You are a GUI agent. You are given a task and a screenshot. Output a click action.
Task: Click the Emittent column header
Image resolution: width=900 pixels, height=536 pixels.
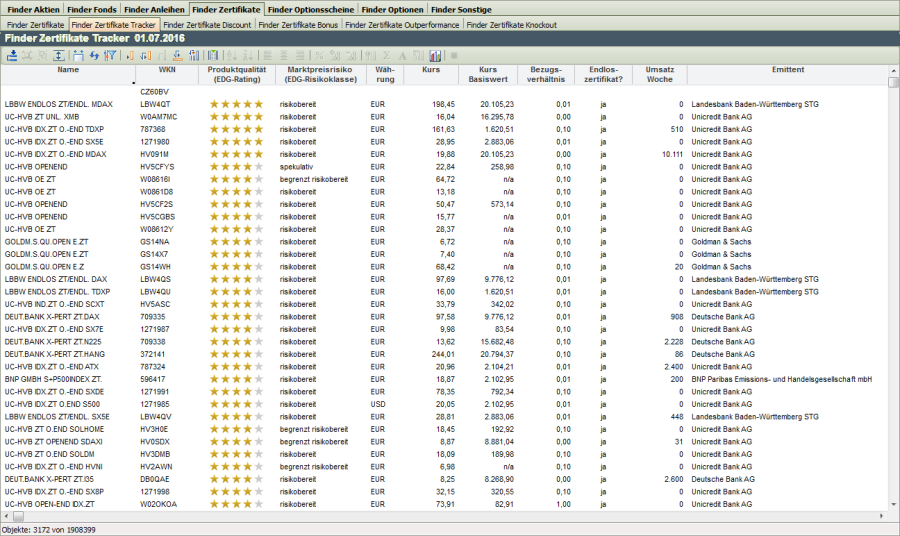[787, 70]
